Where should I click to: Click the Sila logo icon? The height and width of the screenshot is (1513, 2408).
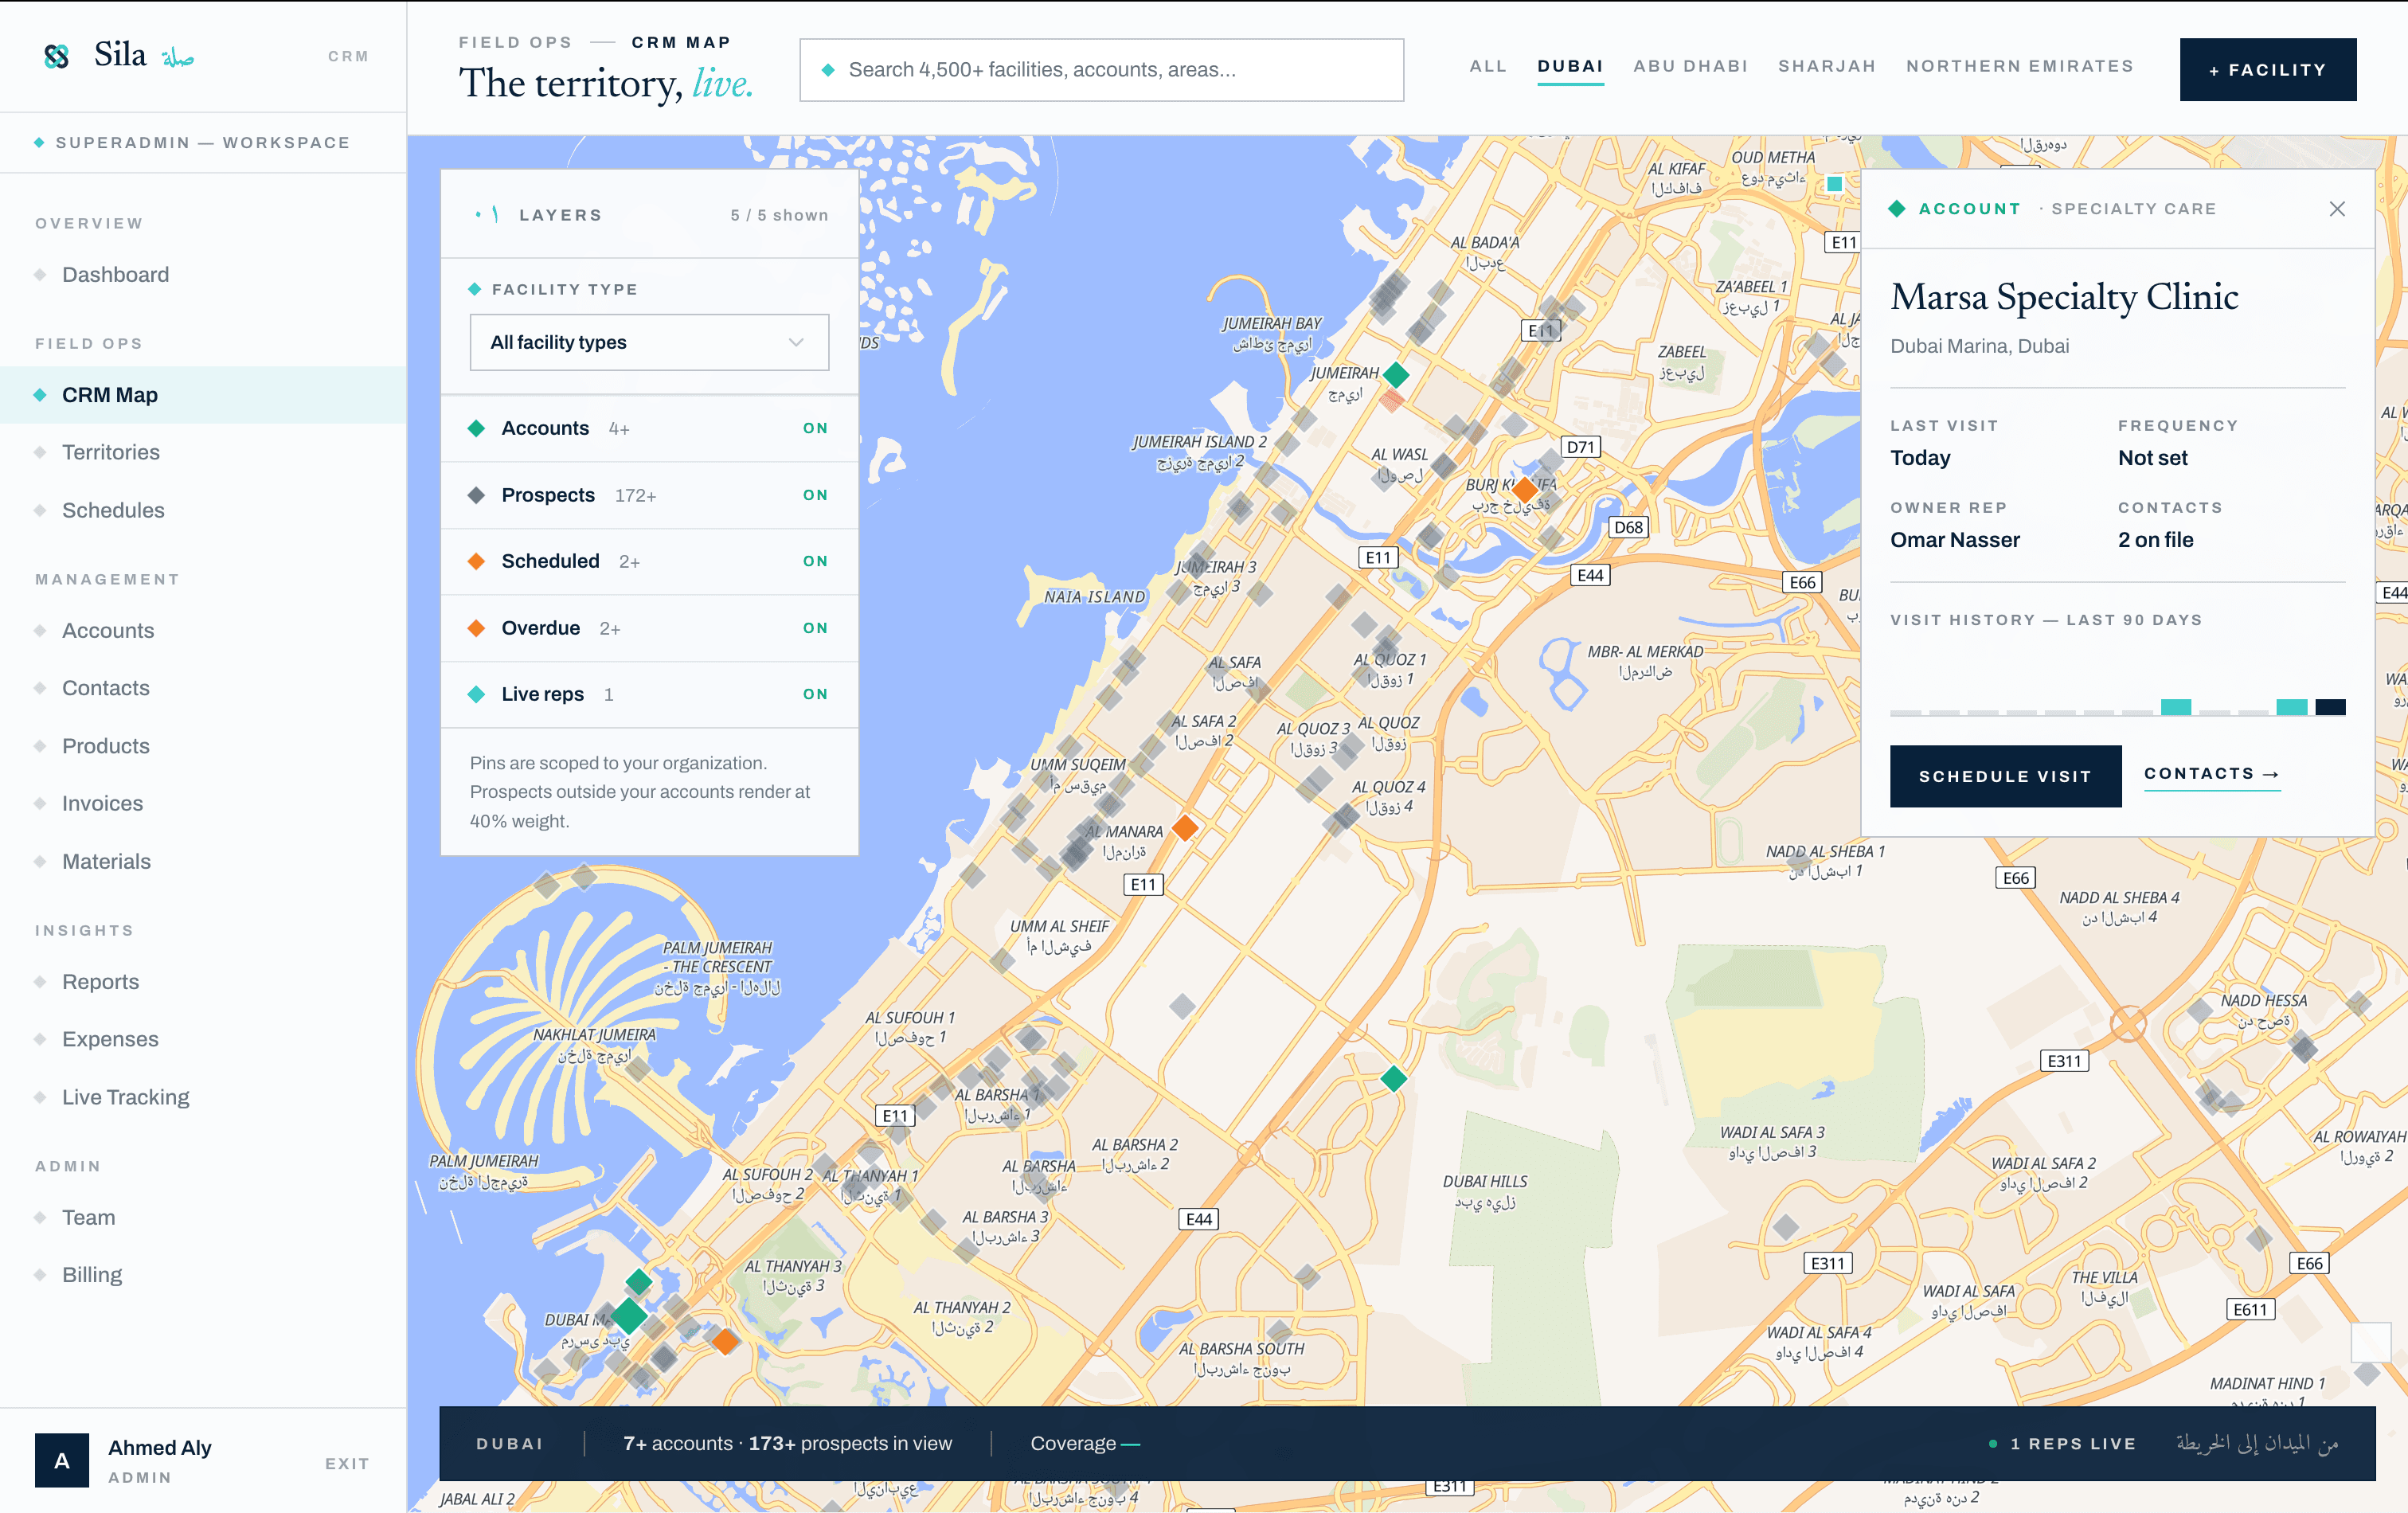(x=57, y=56)
